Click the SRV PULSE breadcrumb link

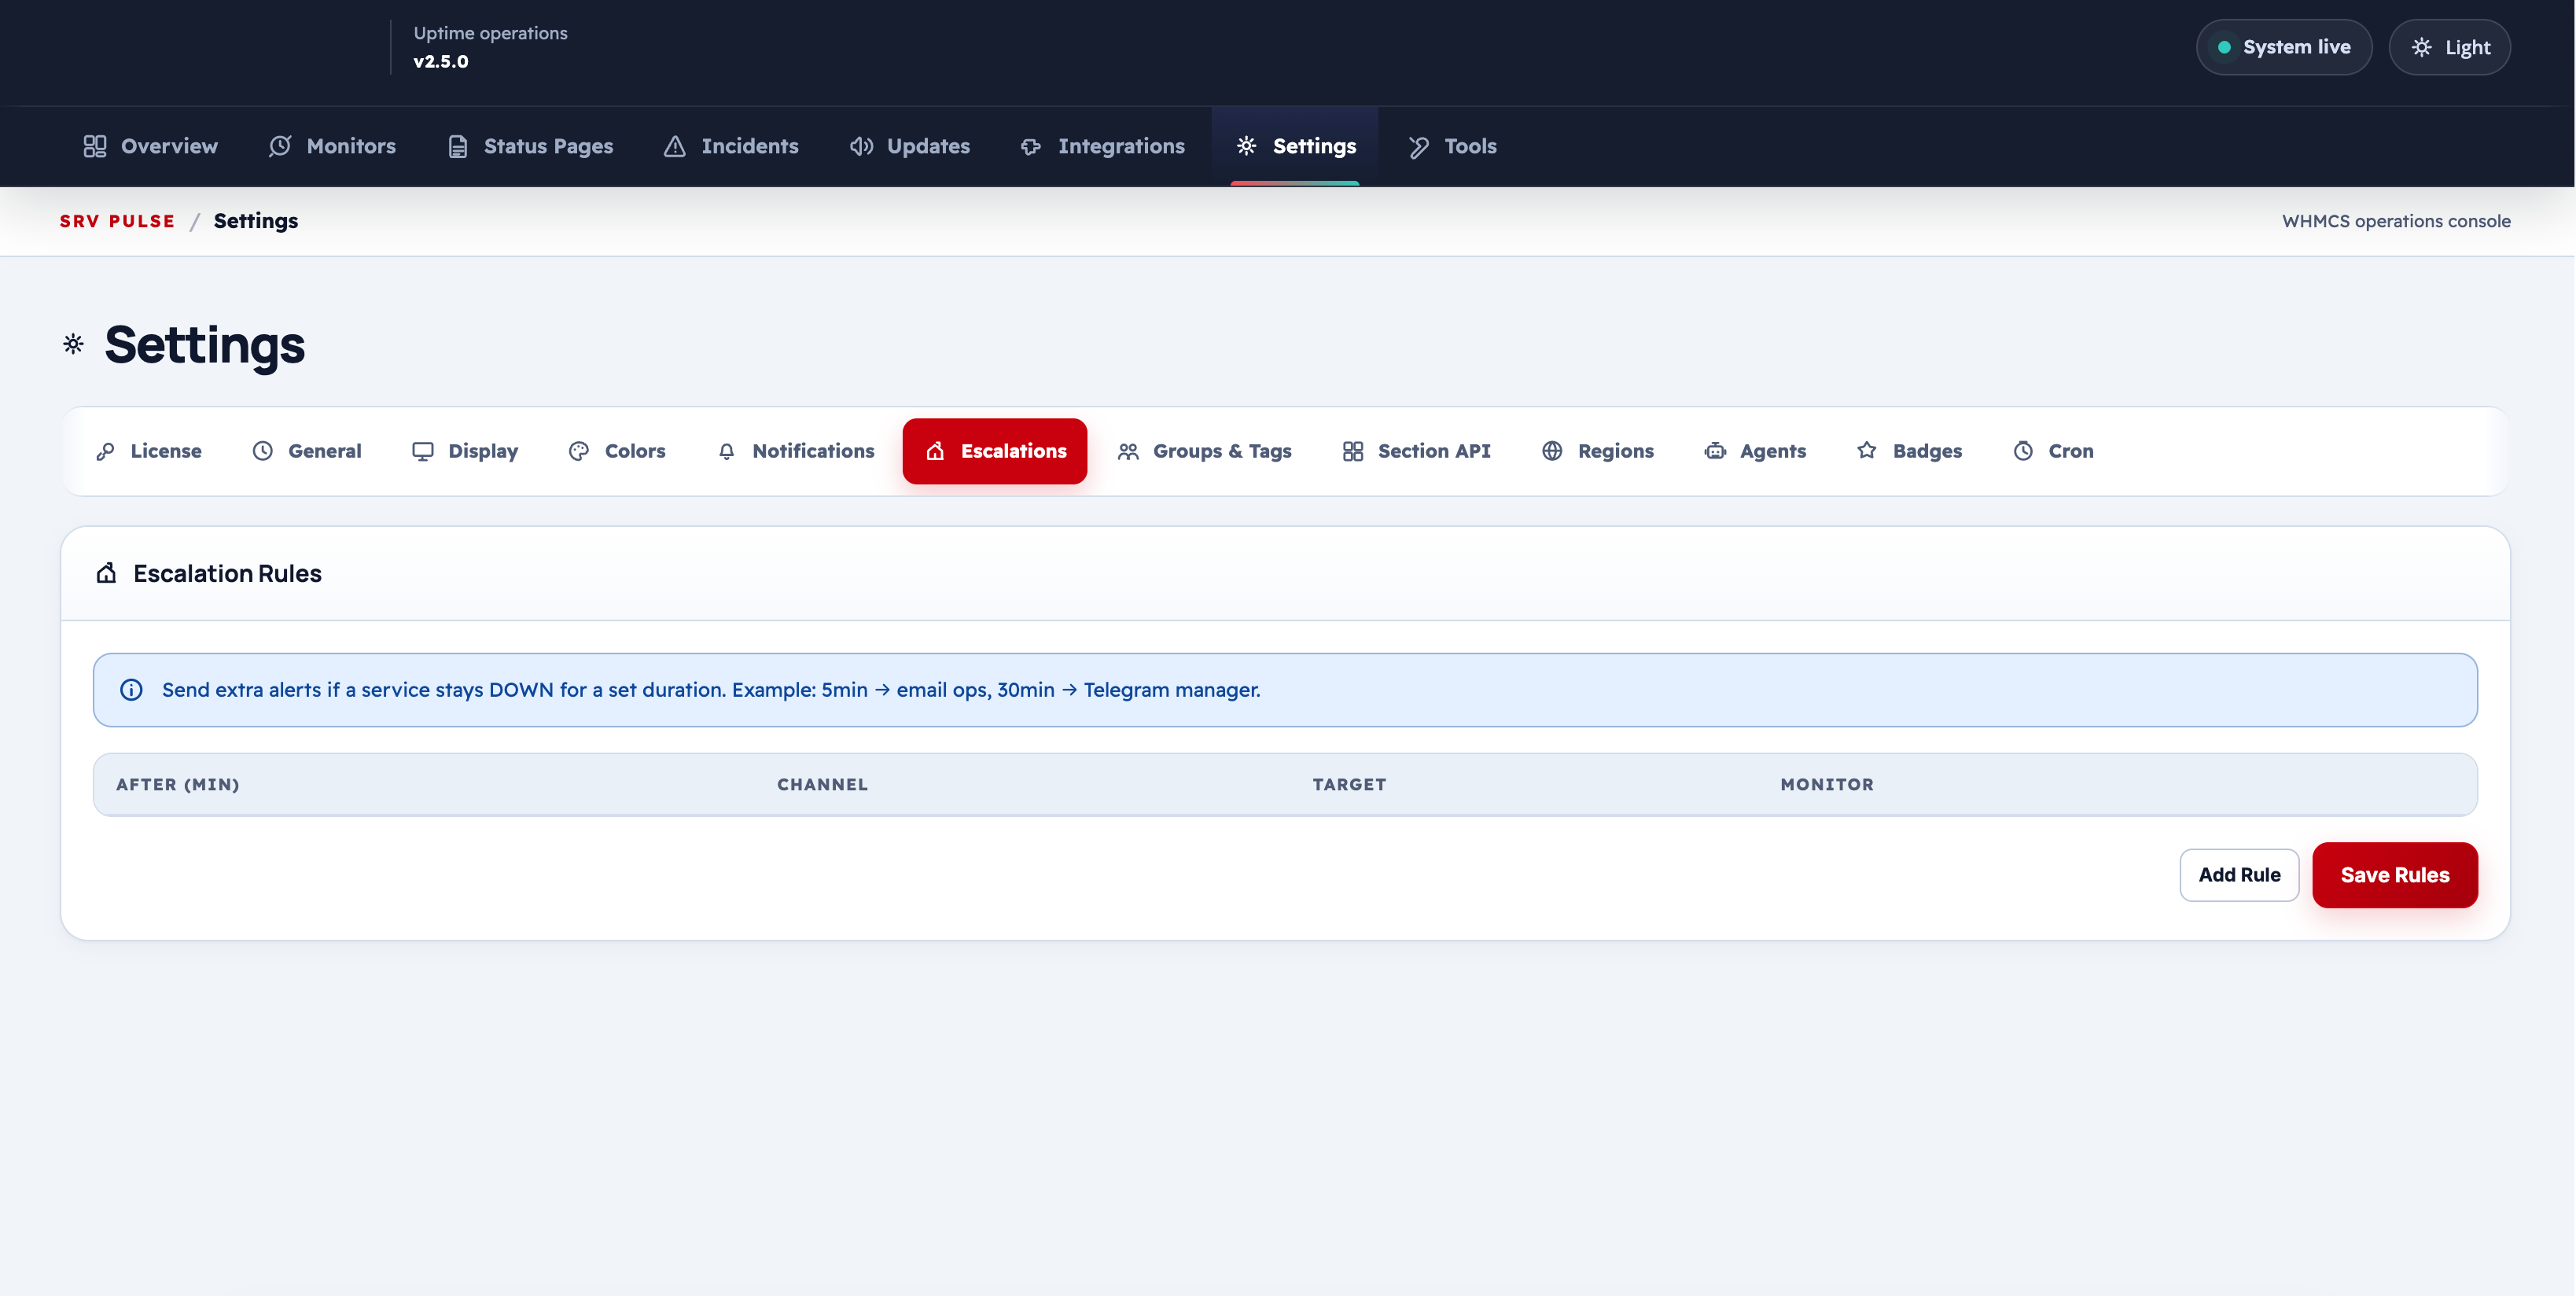[117, 221]
